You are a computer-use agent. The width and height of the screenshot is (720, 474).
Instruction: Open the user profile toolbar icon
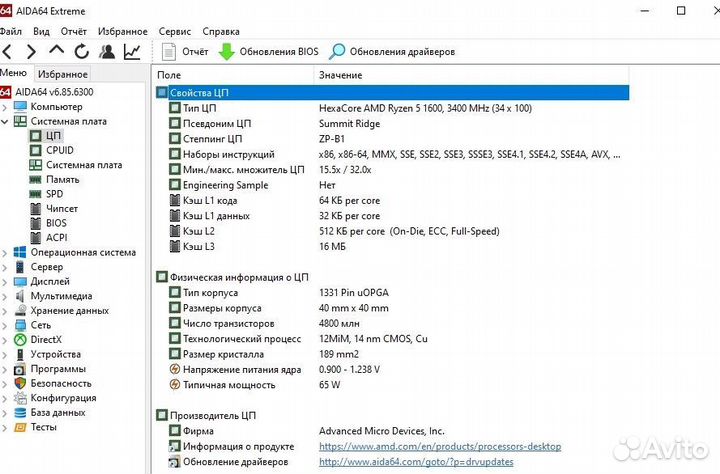pyautogui.click(x=107, y=51)
